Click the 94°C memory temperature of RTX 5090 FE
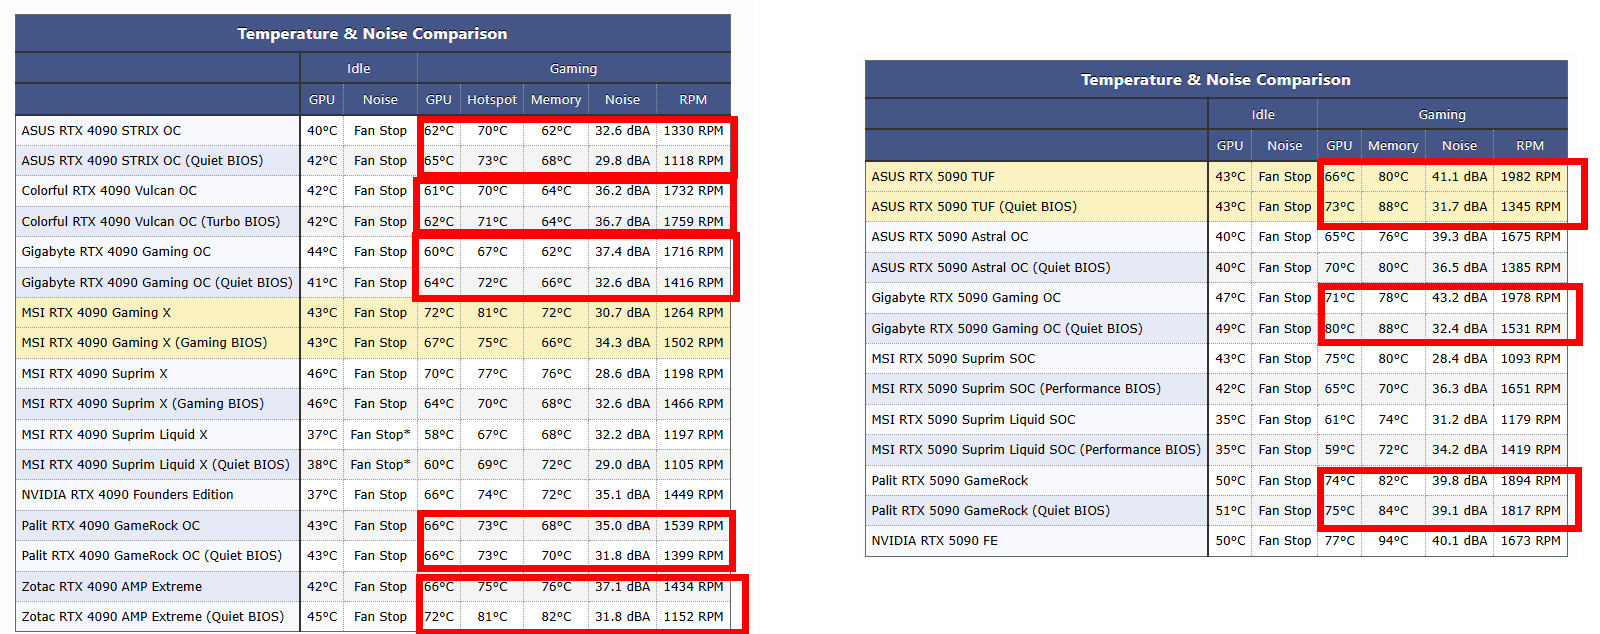The width and height of the screenshot is (1600, 634). [1393, 540]
